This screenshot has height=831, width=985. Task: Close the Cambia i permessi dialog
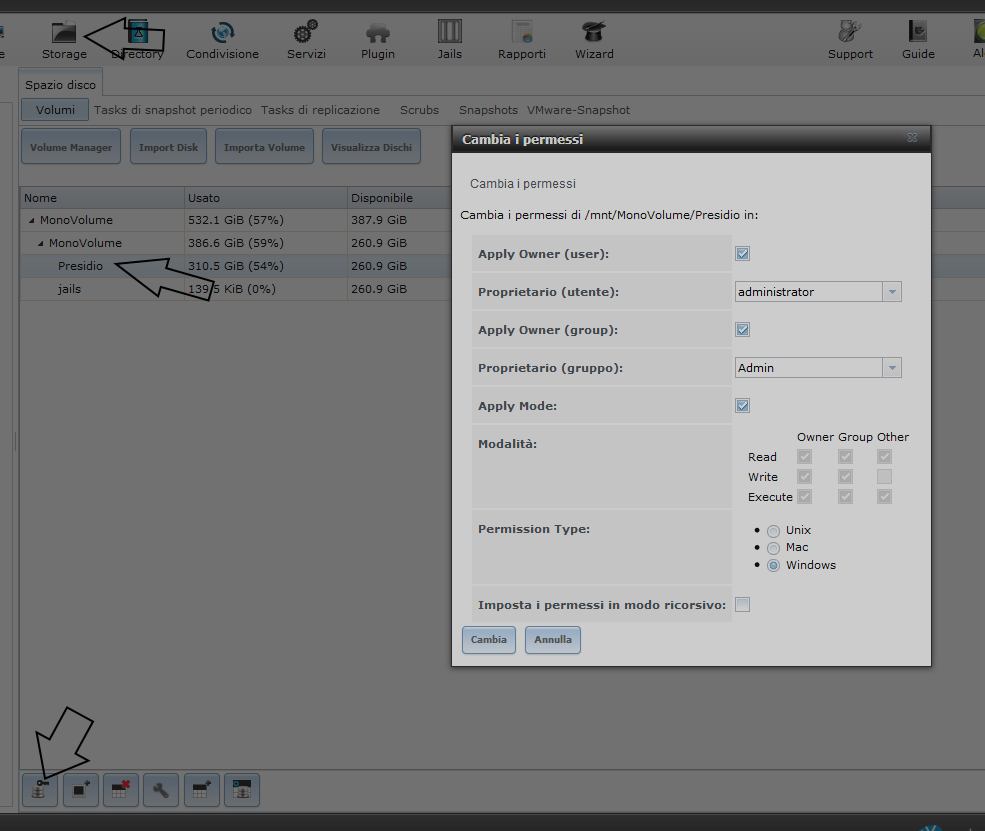(x=912, y=138)
